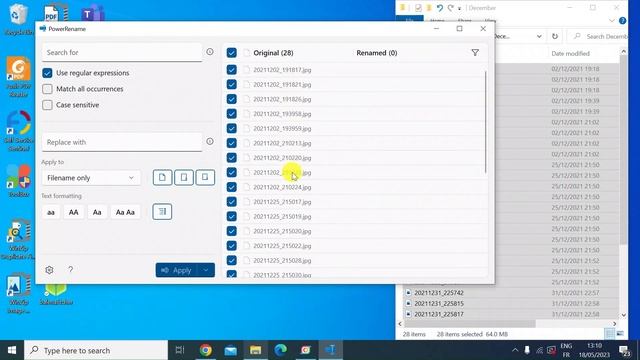
Task: Expand the Apply button dropdown arrow
Action: coord(206,270)
